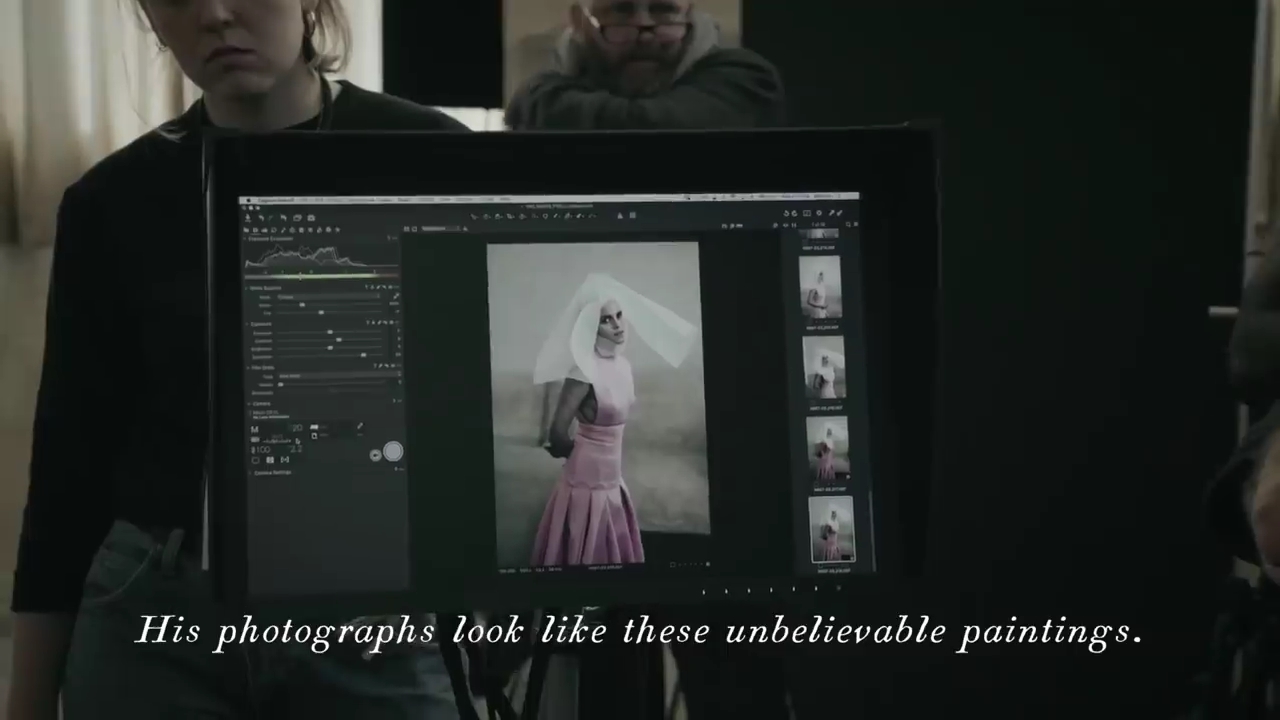Pick the White Balance eyedropper tool
Image resolution: width=1280 pixels, height=720 pixels.
(x=395, y=297)
